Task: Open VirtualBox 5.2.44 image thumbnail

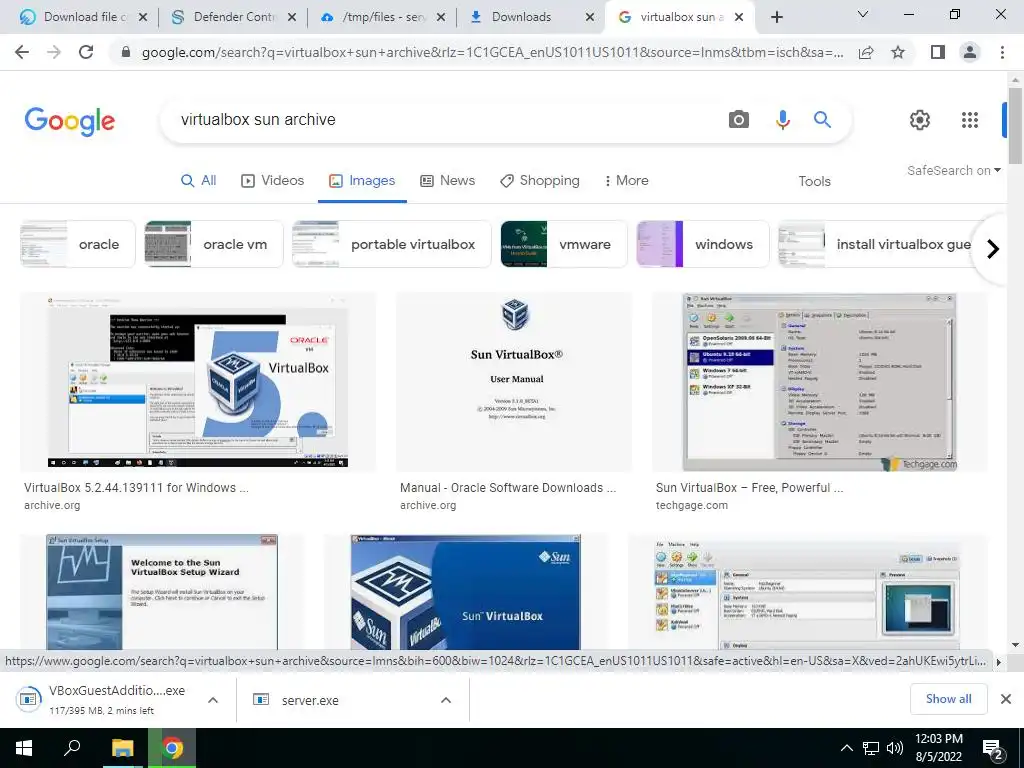Action: click(198, 381)
